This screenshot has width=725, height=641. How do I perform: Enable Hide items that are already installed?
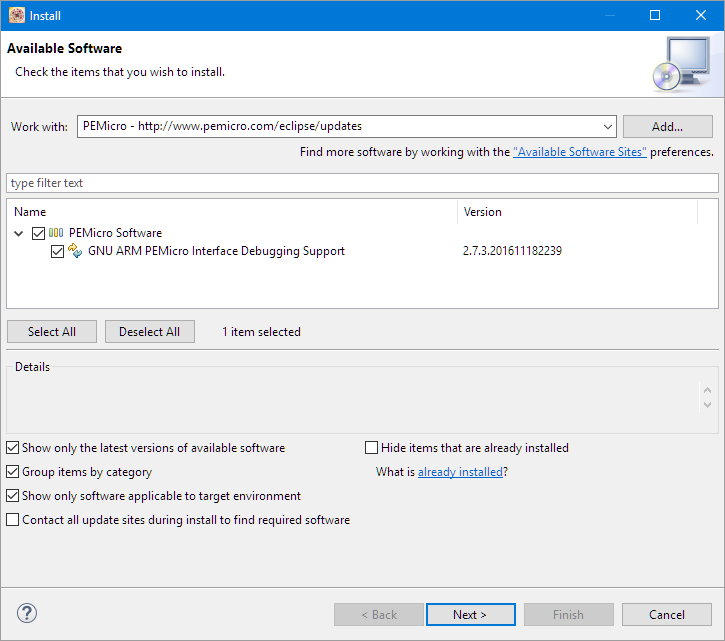pyautogui.click(x=371, y=448)
